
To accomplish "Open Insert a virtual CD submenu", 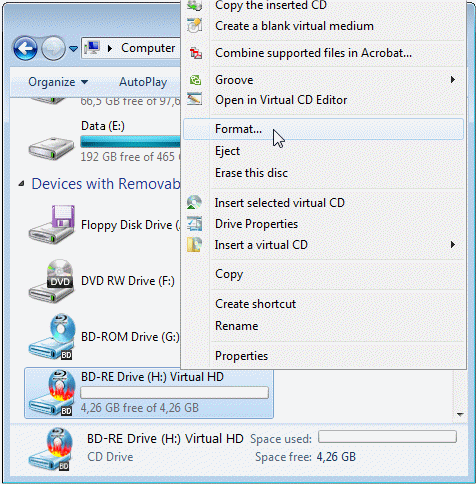I will point(323,245).
